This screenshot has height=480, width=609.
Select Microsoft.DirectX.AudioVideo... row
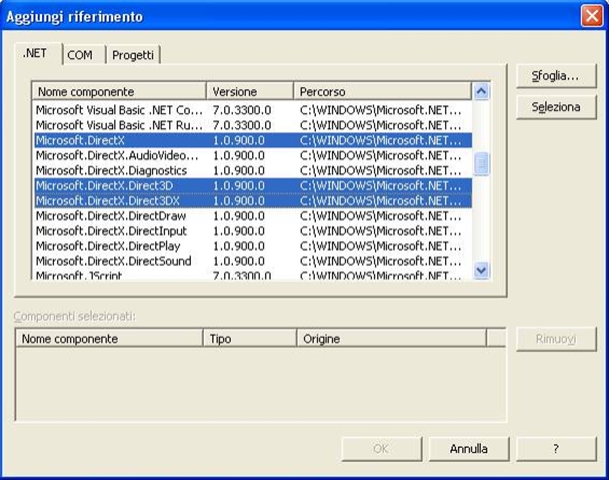pyautogui.click(x=253, y=155)
